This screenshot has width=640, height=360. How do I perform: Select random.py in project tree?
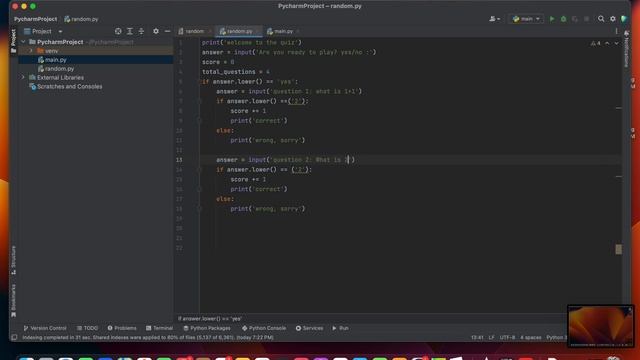(x=96, y=69)
